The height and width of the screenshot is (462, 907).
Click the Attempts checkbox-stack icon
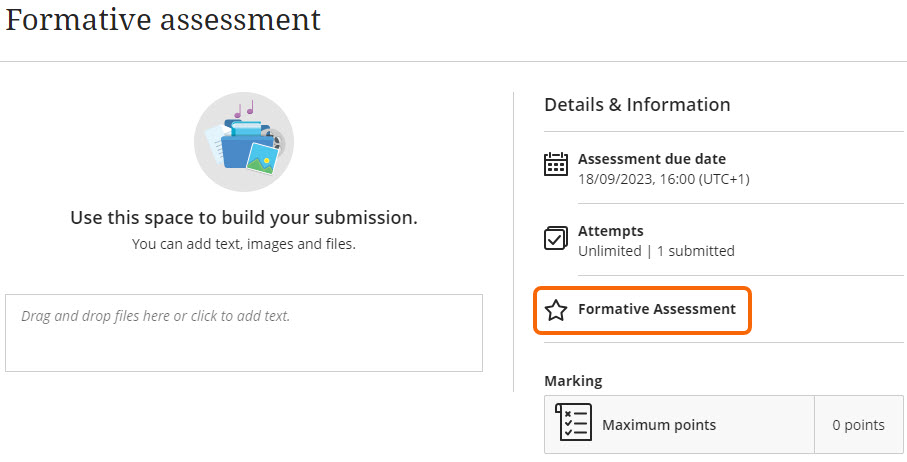(x=556, y=238)
